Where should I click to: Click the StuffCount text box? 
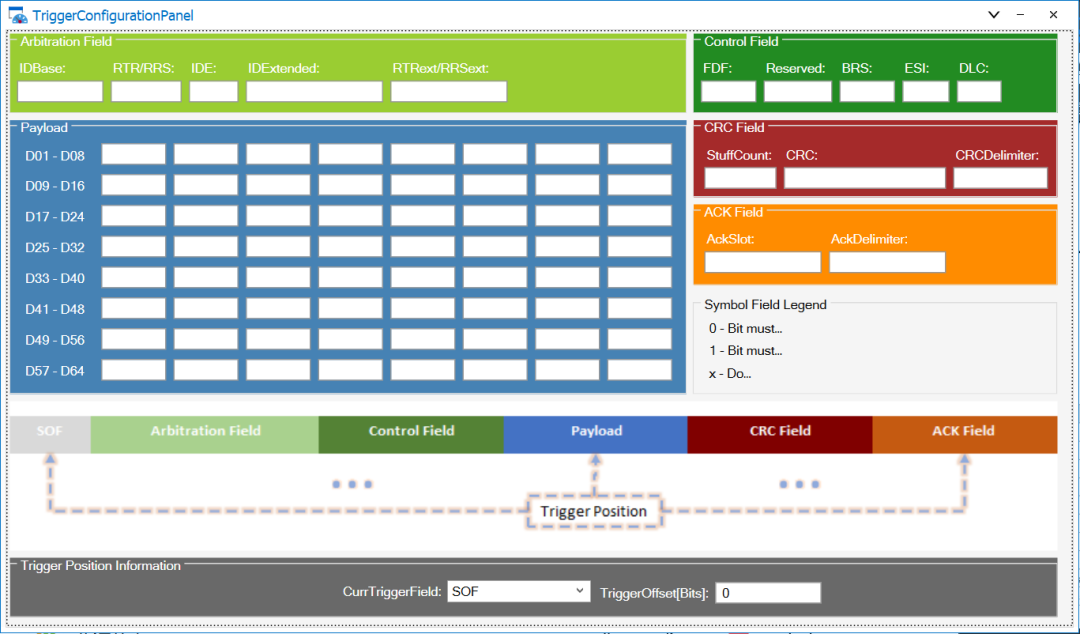(740, 179)
